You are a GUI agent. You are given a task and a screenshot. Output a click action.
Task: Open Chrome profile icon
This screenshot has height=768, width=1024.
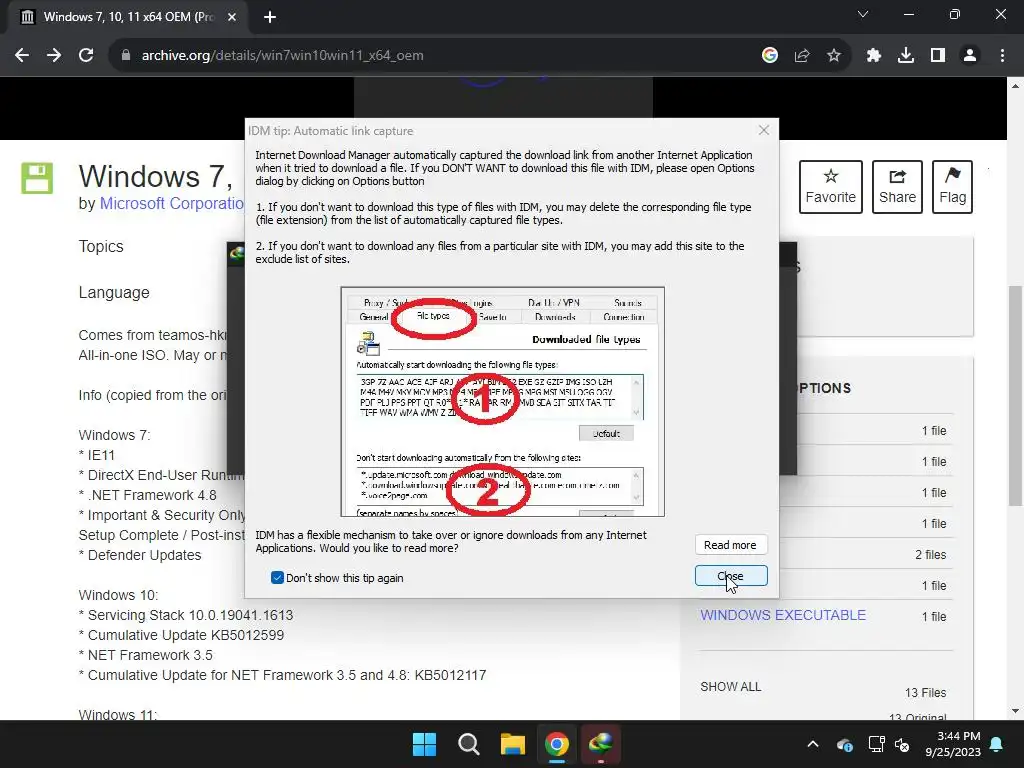coord(970,56)
